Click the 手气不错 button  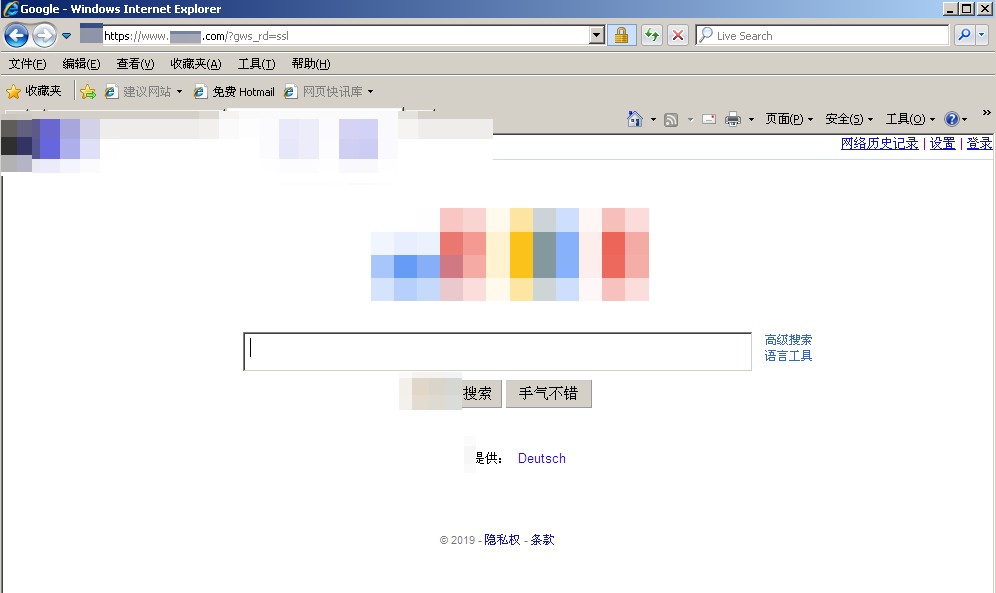(x=548, y=394)
